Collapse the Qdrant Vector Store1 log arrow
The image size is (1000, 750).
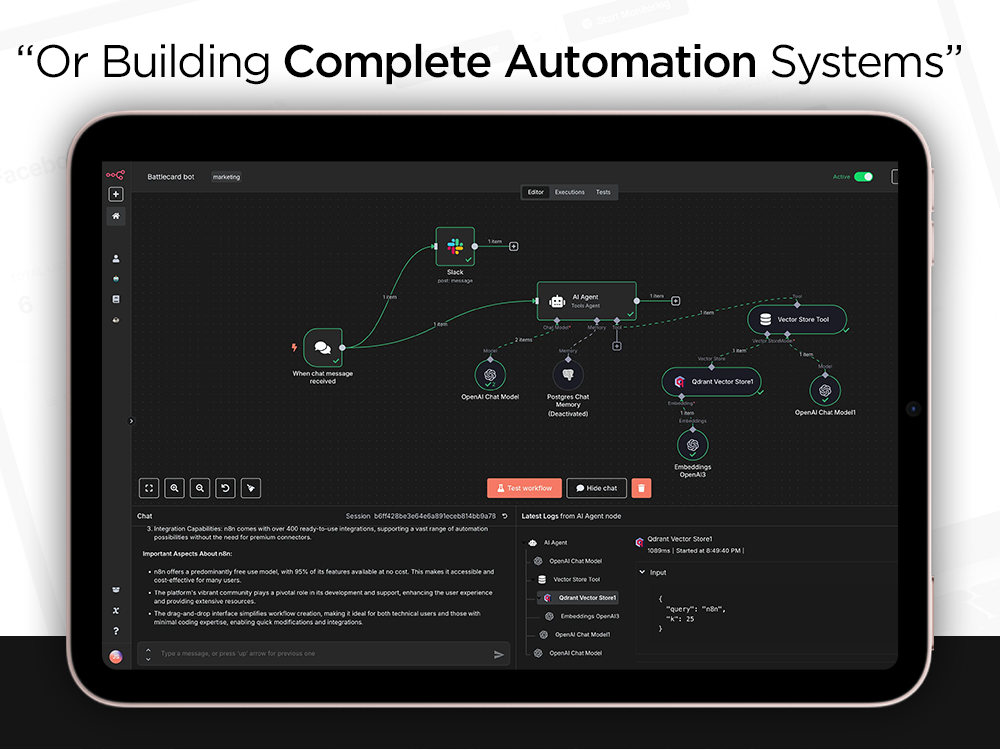[539, 598]
